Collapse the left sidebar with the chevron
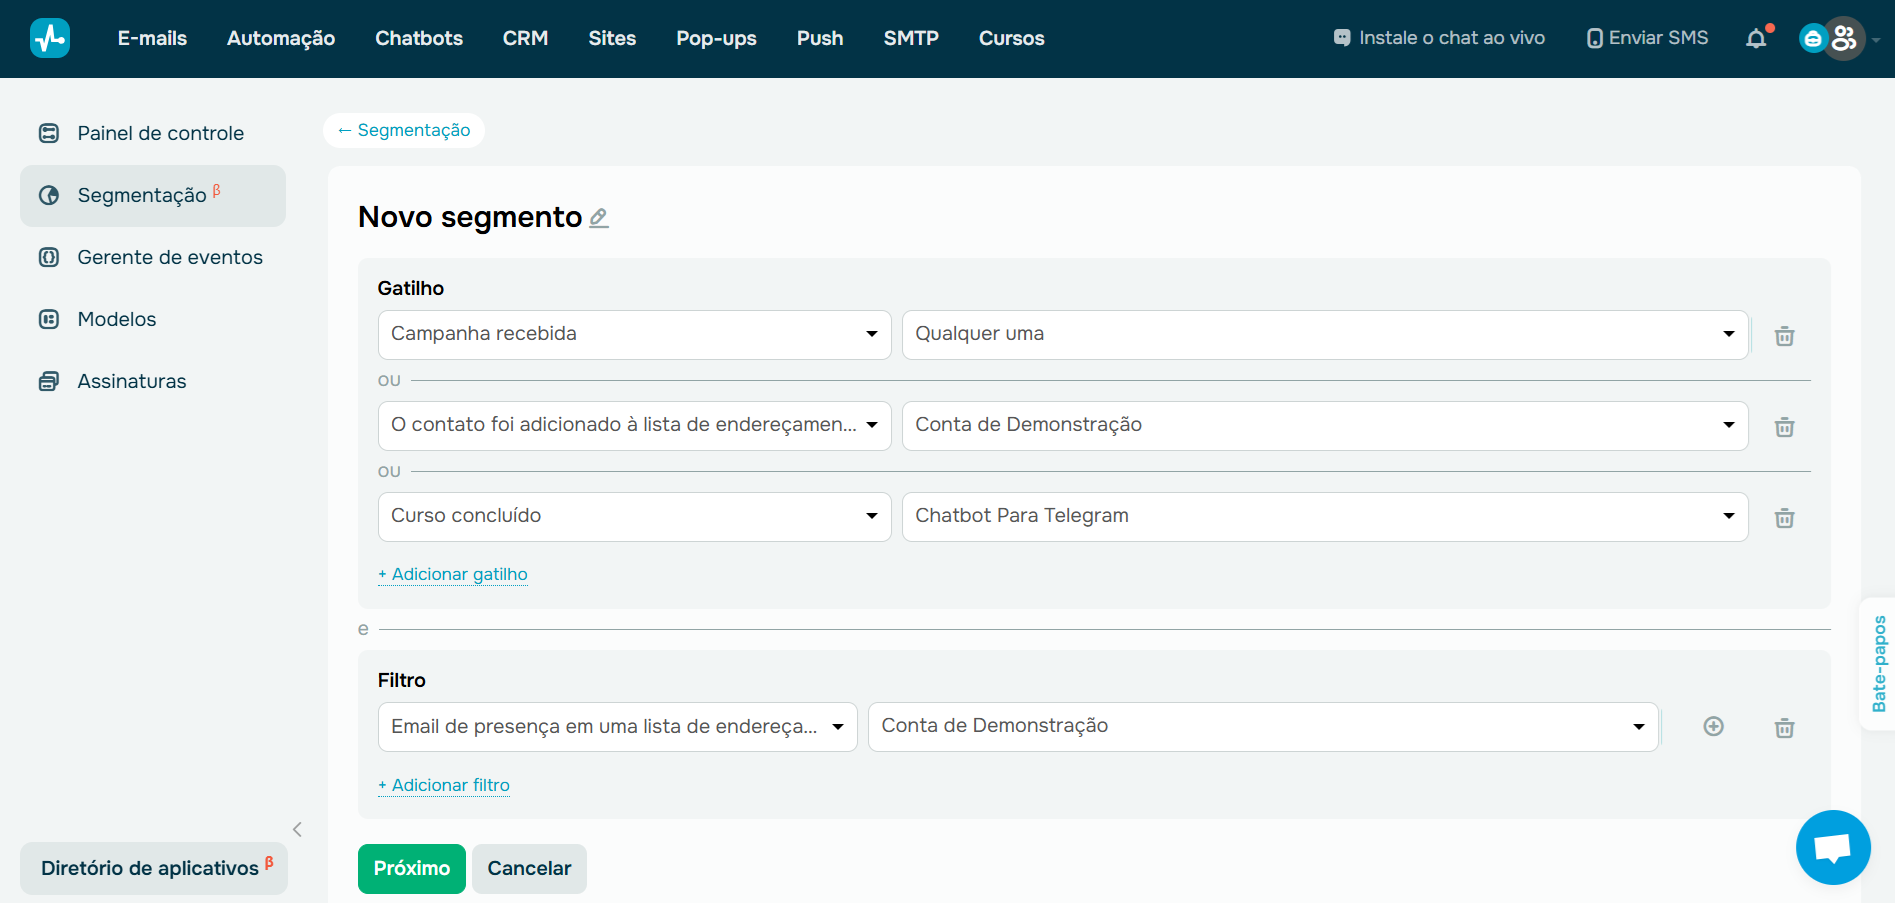This screenshot has height=903, width=1895. pos(296,829)
